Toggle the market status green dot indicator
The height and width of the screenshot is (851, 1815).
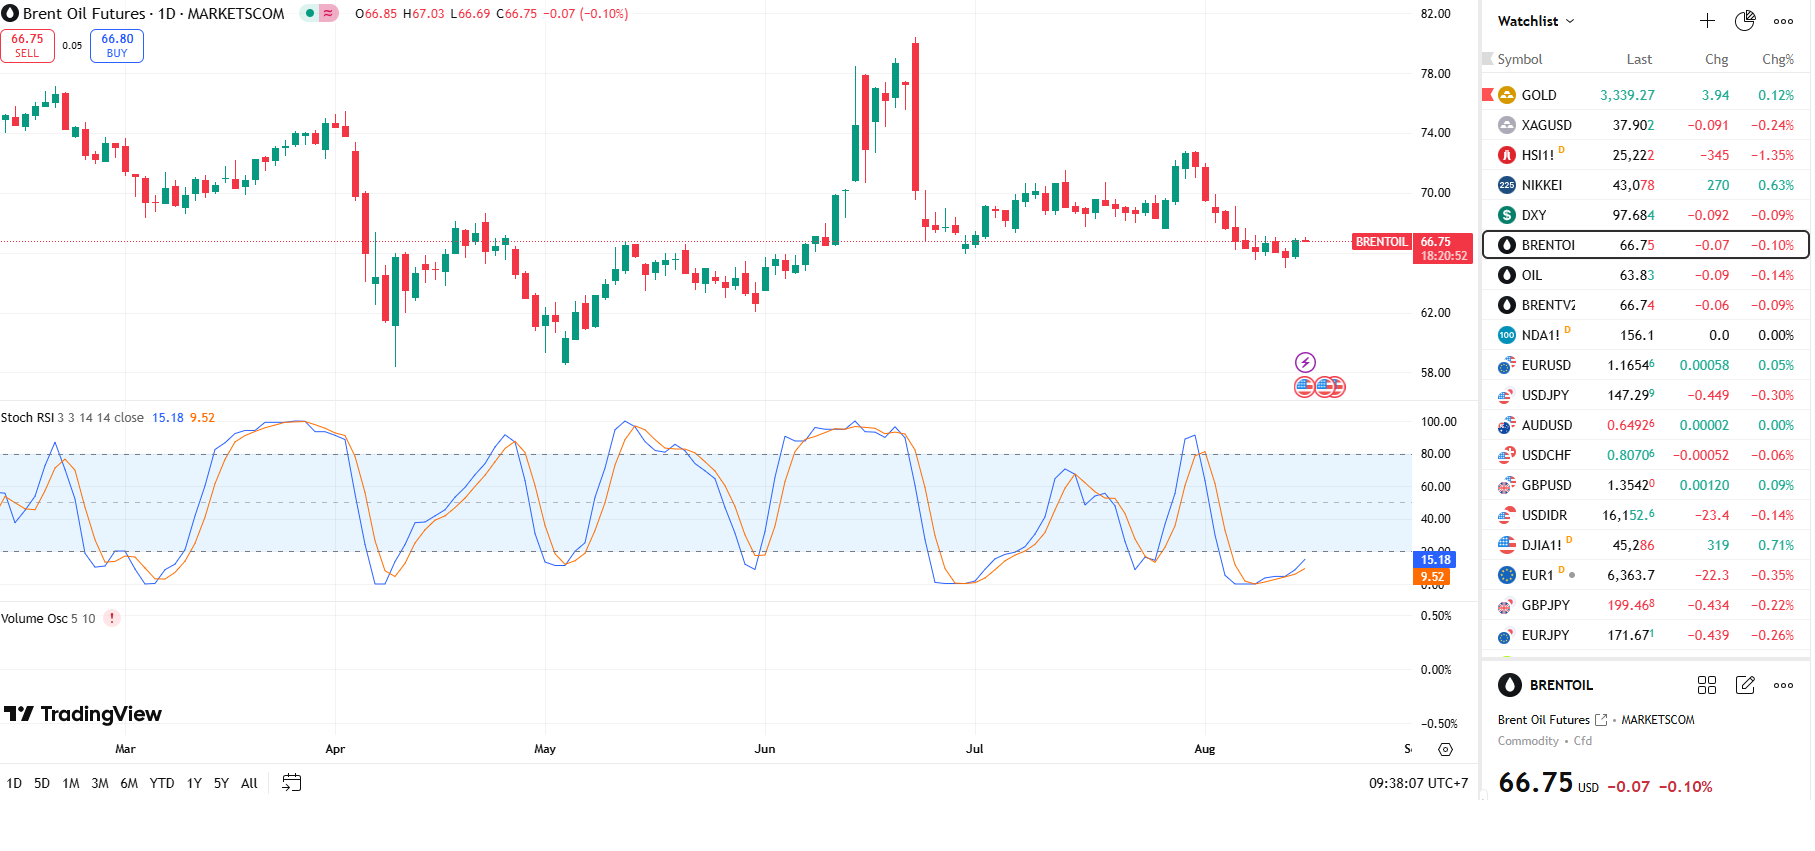(x=310, y=14)
